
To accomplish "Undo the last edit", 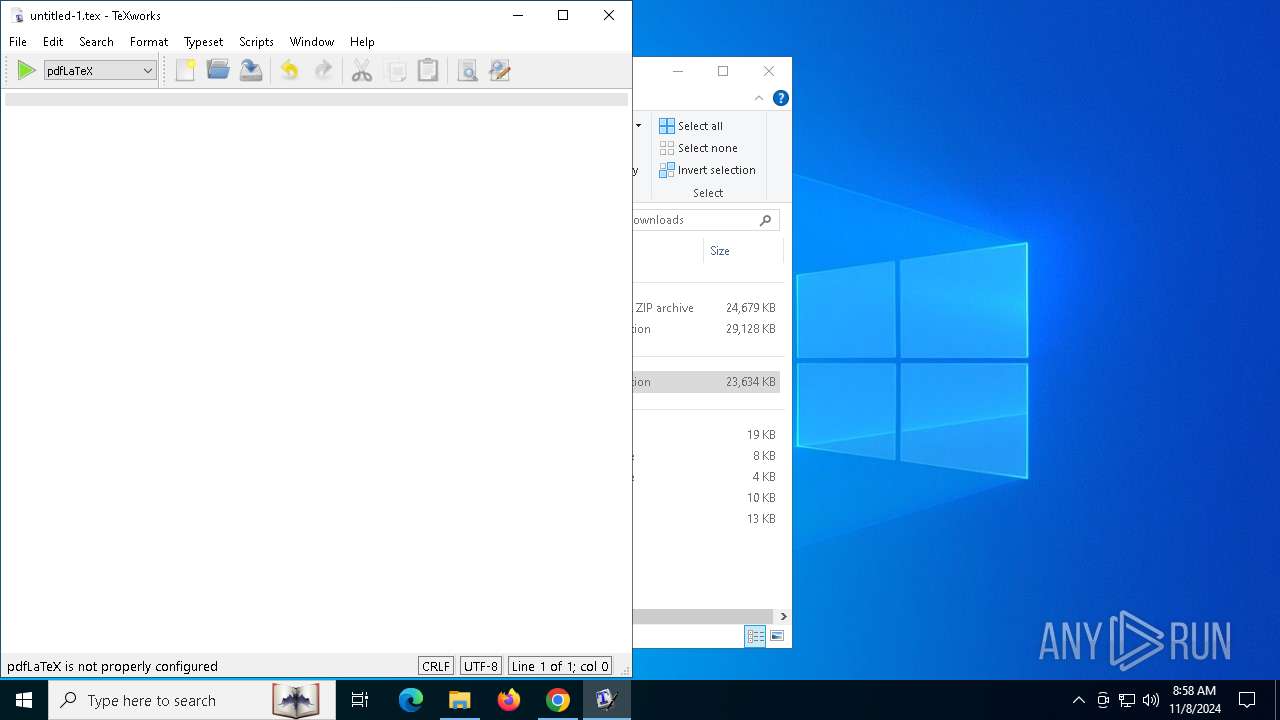I will (x=289, y=70).
